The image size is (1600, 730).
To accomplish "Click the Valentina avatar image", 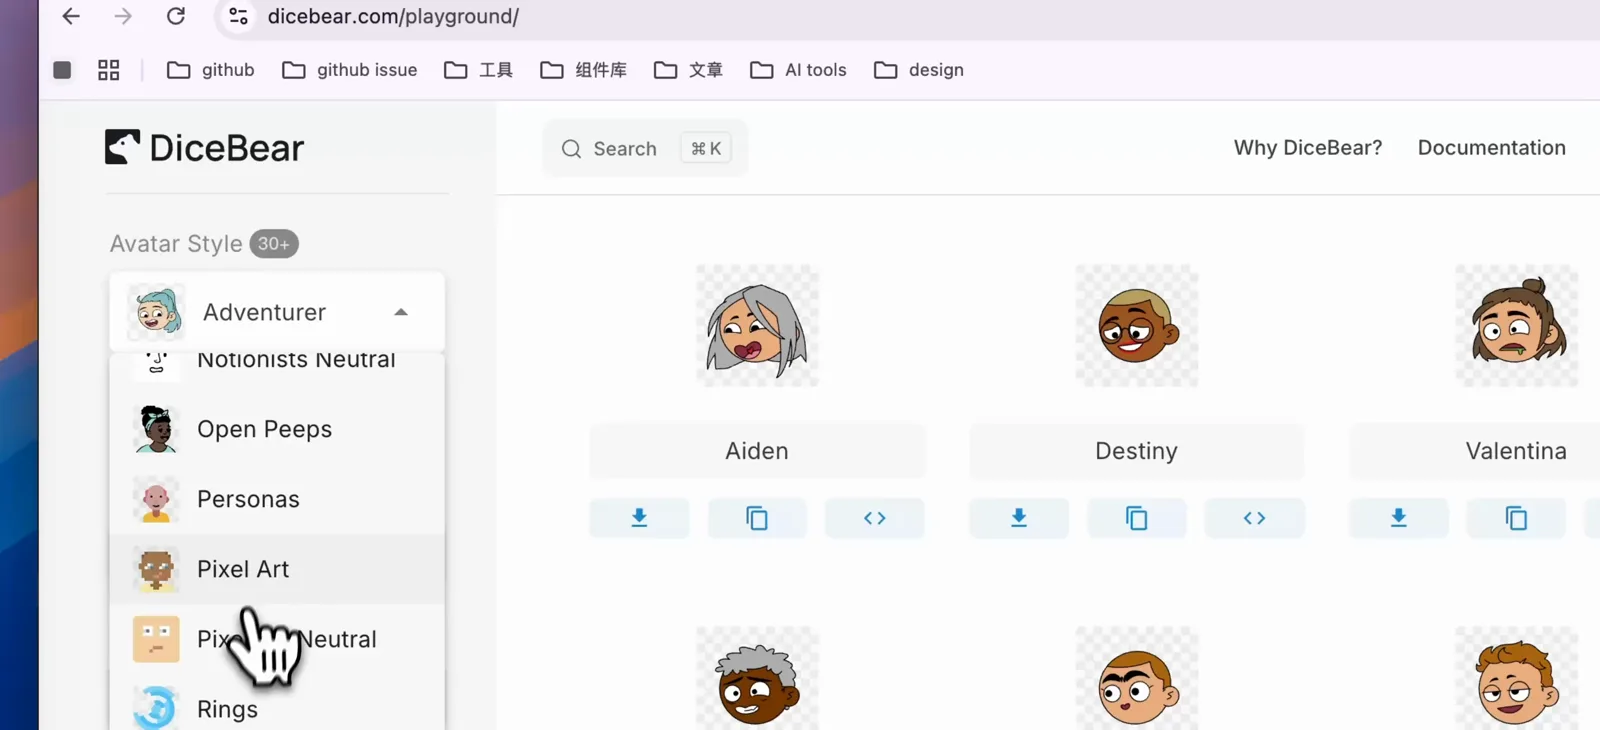I will click(x=1517, y=326).
